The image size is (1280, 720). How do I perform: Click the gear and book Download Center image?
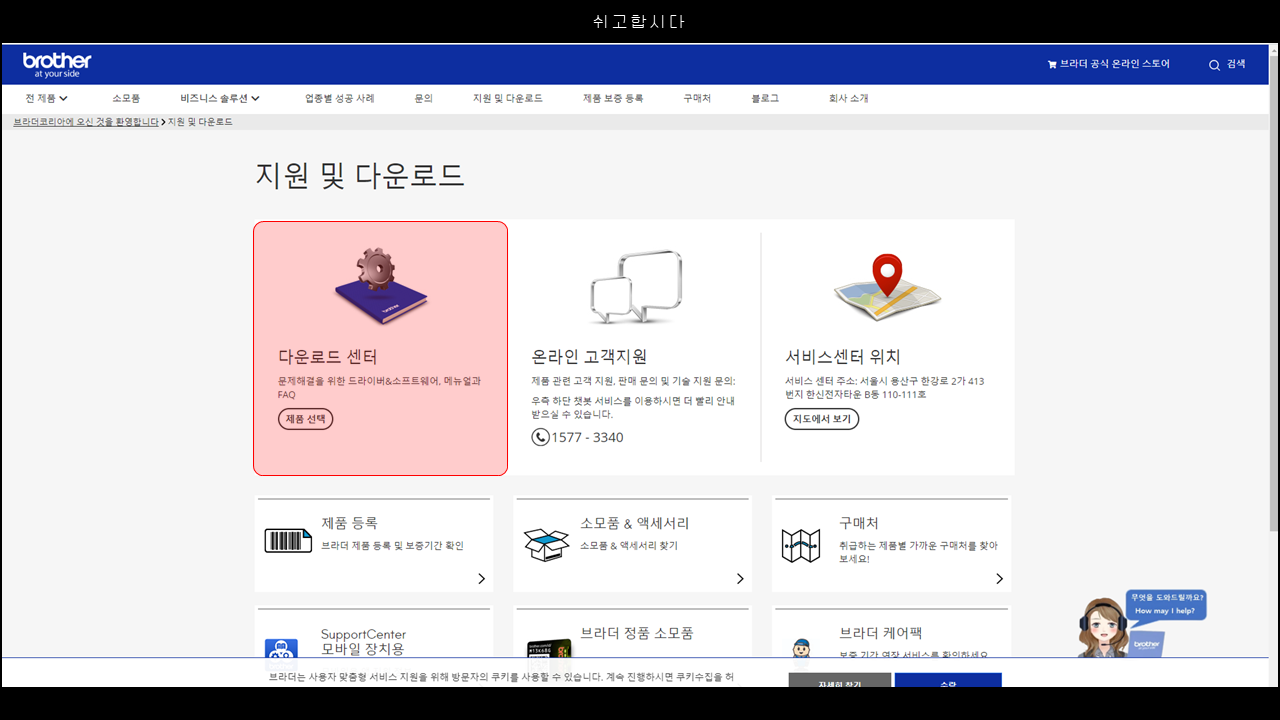[x=381, y=287]
